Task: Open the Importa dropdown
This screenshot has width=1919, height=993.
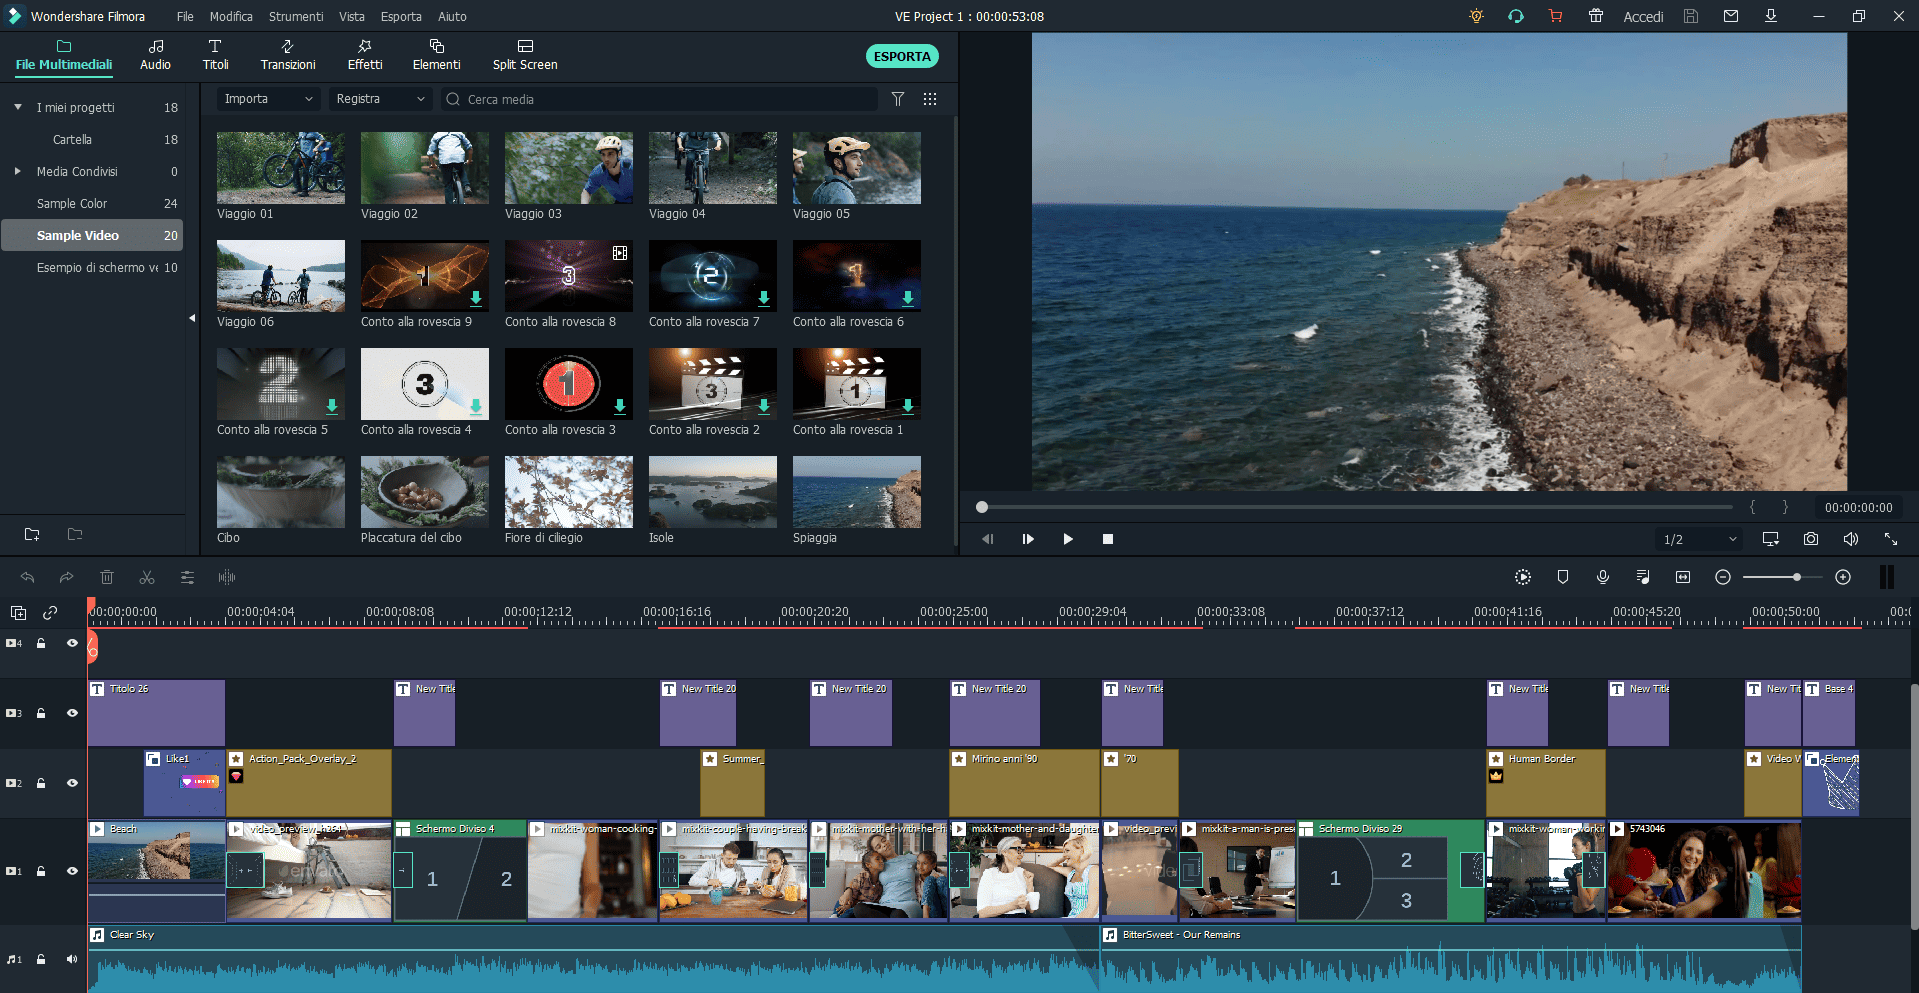Action: coord(267,99)
